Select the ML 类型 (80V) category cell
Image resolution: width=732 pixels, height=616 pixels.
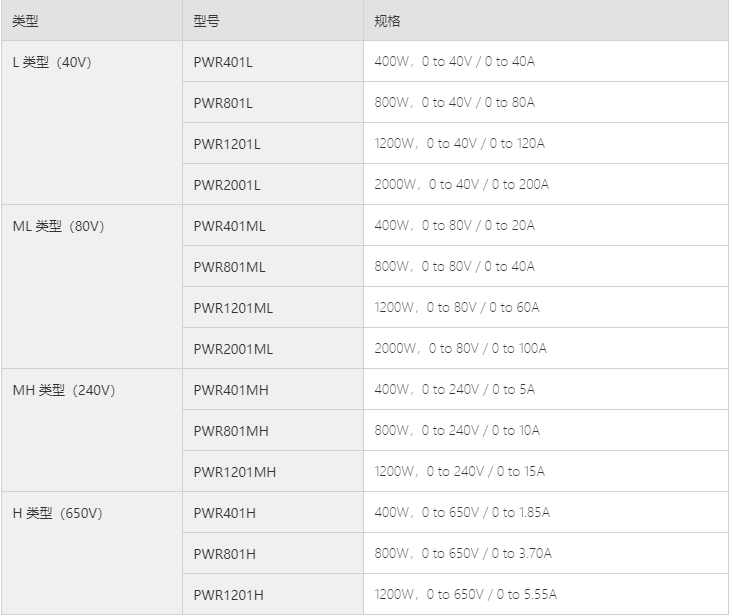click(x=92, y=287)
